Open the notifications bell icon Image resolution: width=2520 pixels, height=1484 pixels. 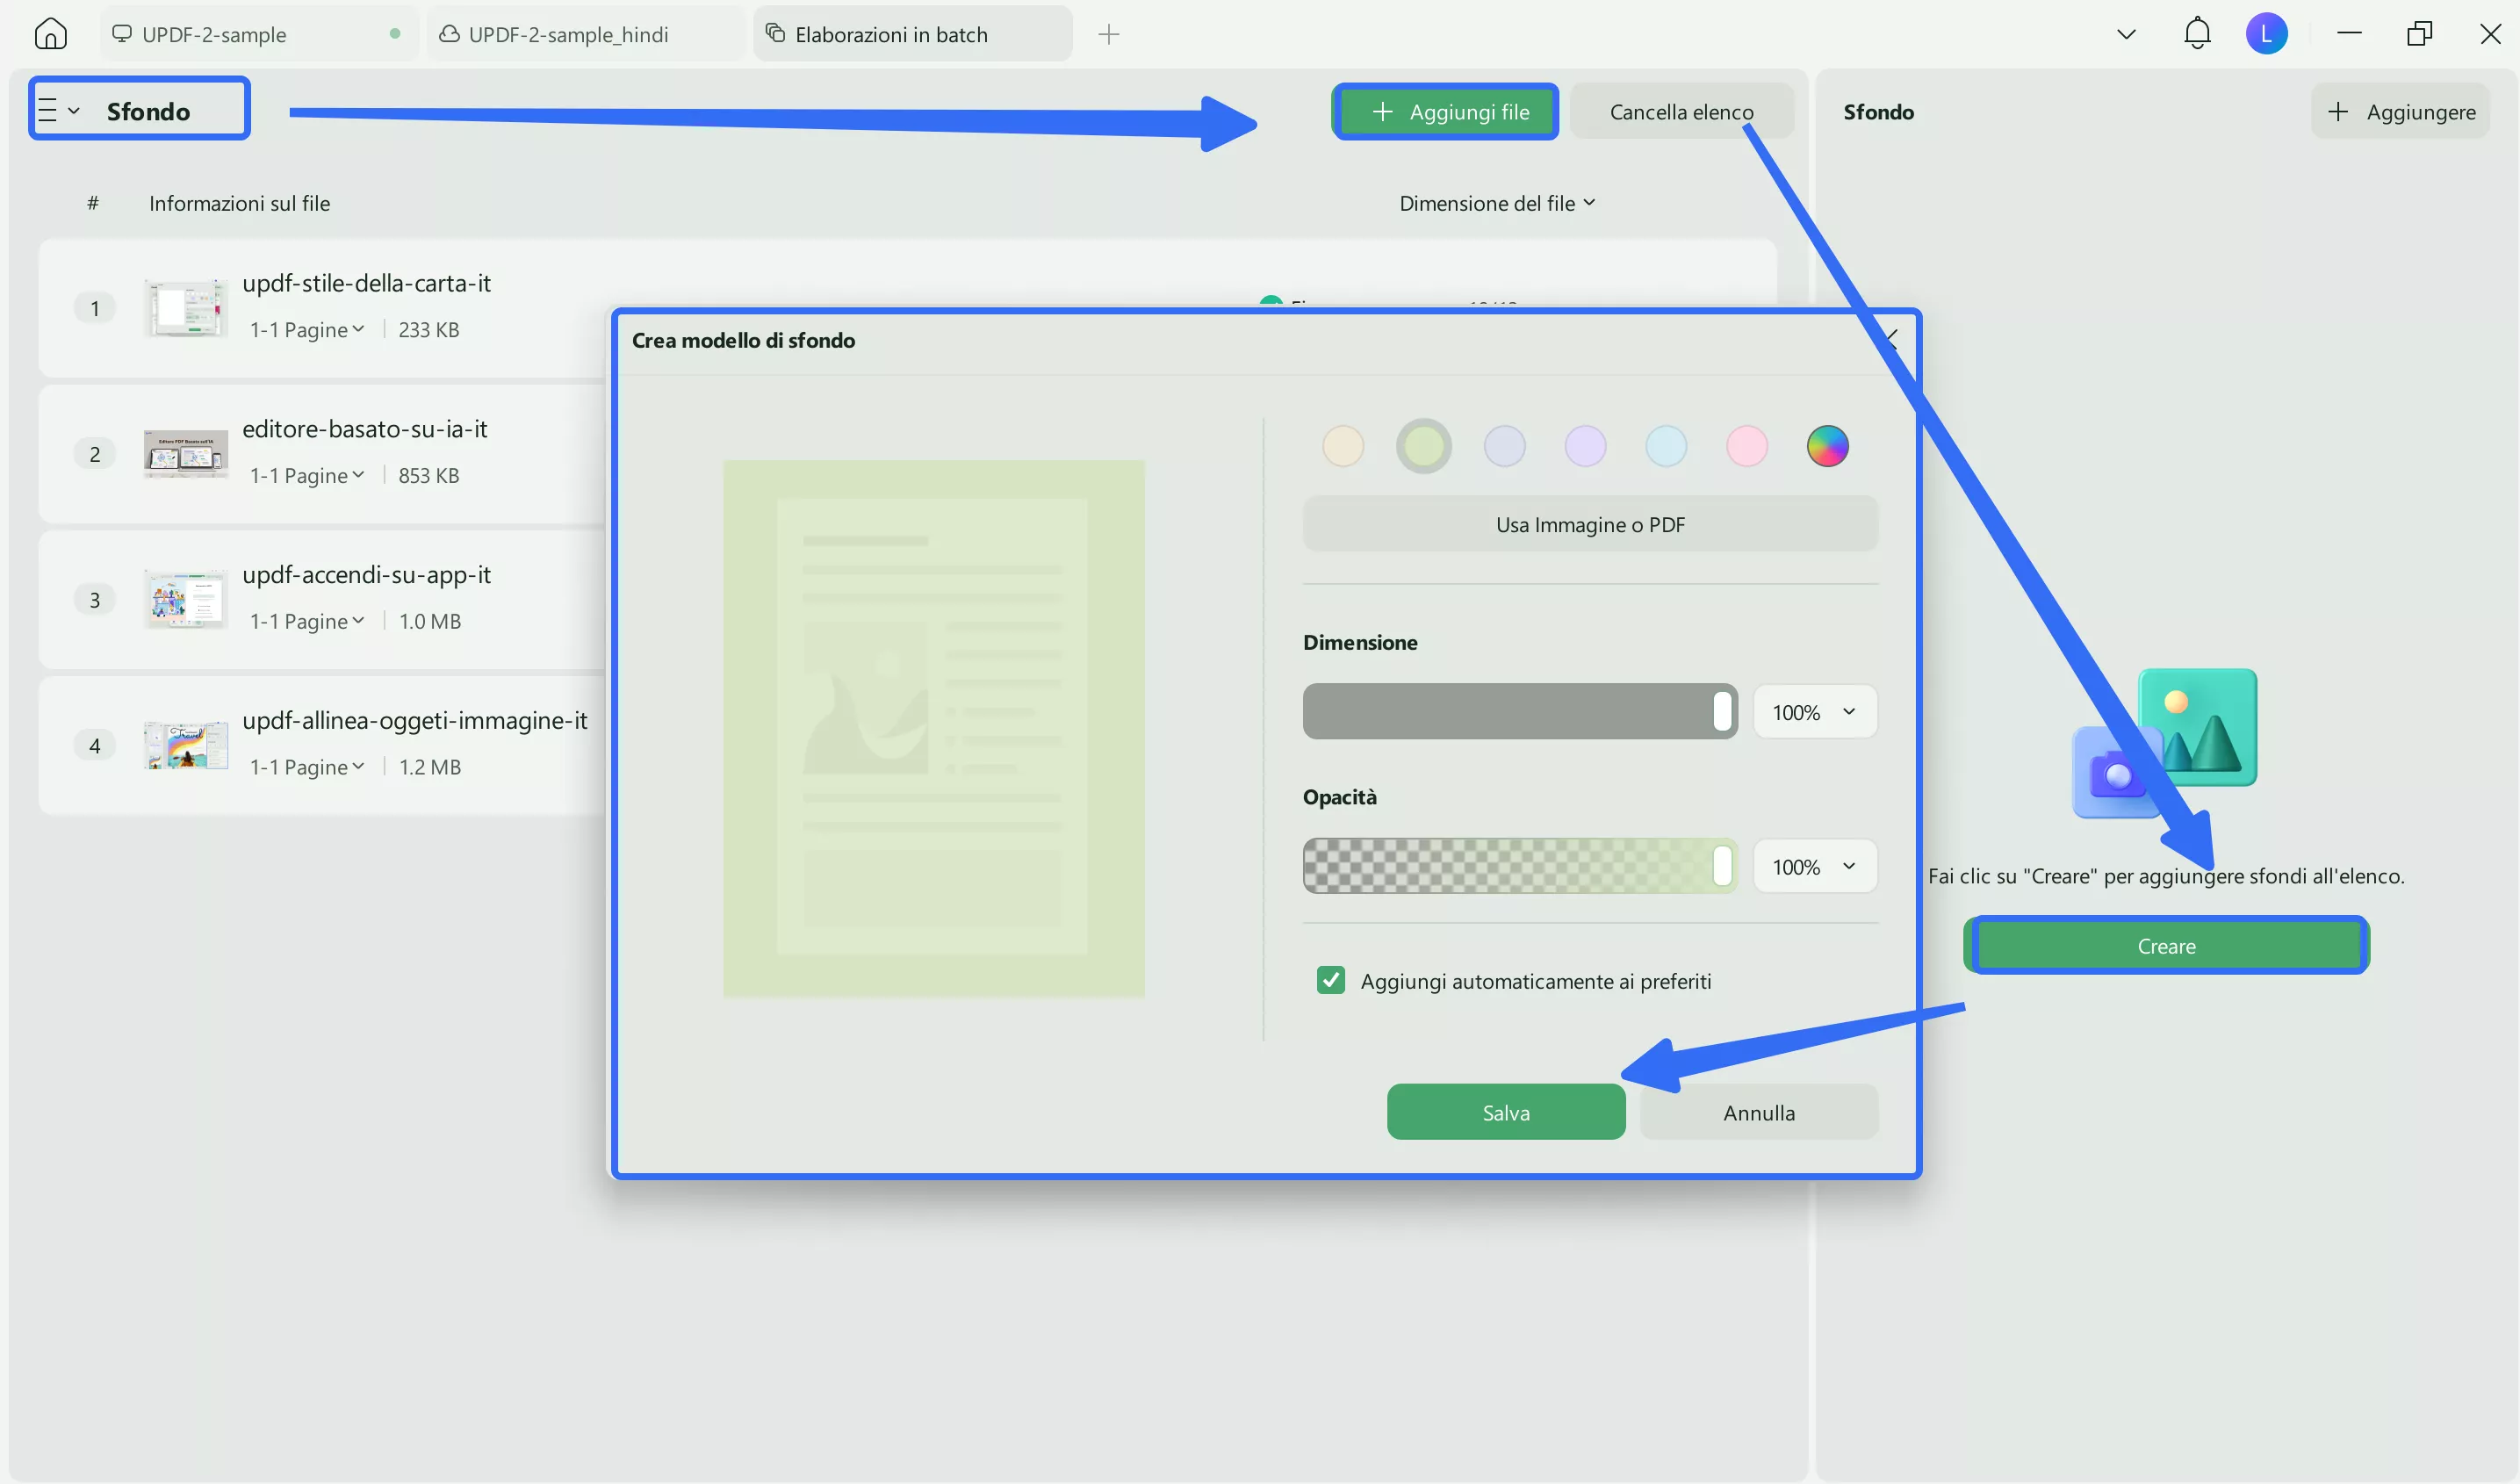[2196, 34]
